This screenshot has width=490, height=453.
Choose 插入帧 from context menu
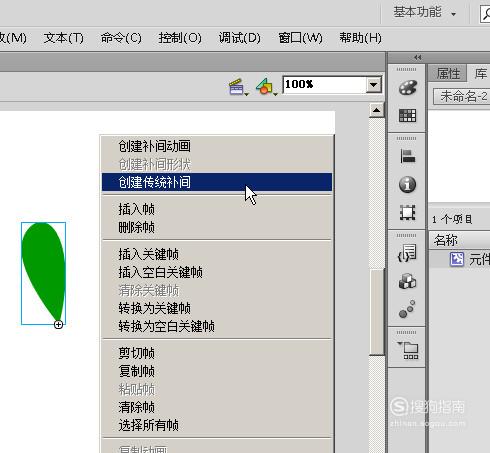pyautogui.click(x=217, y=209)
